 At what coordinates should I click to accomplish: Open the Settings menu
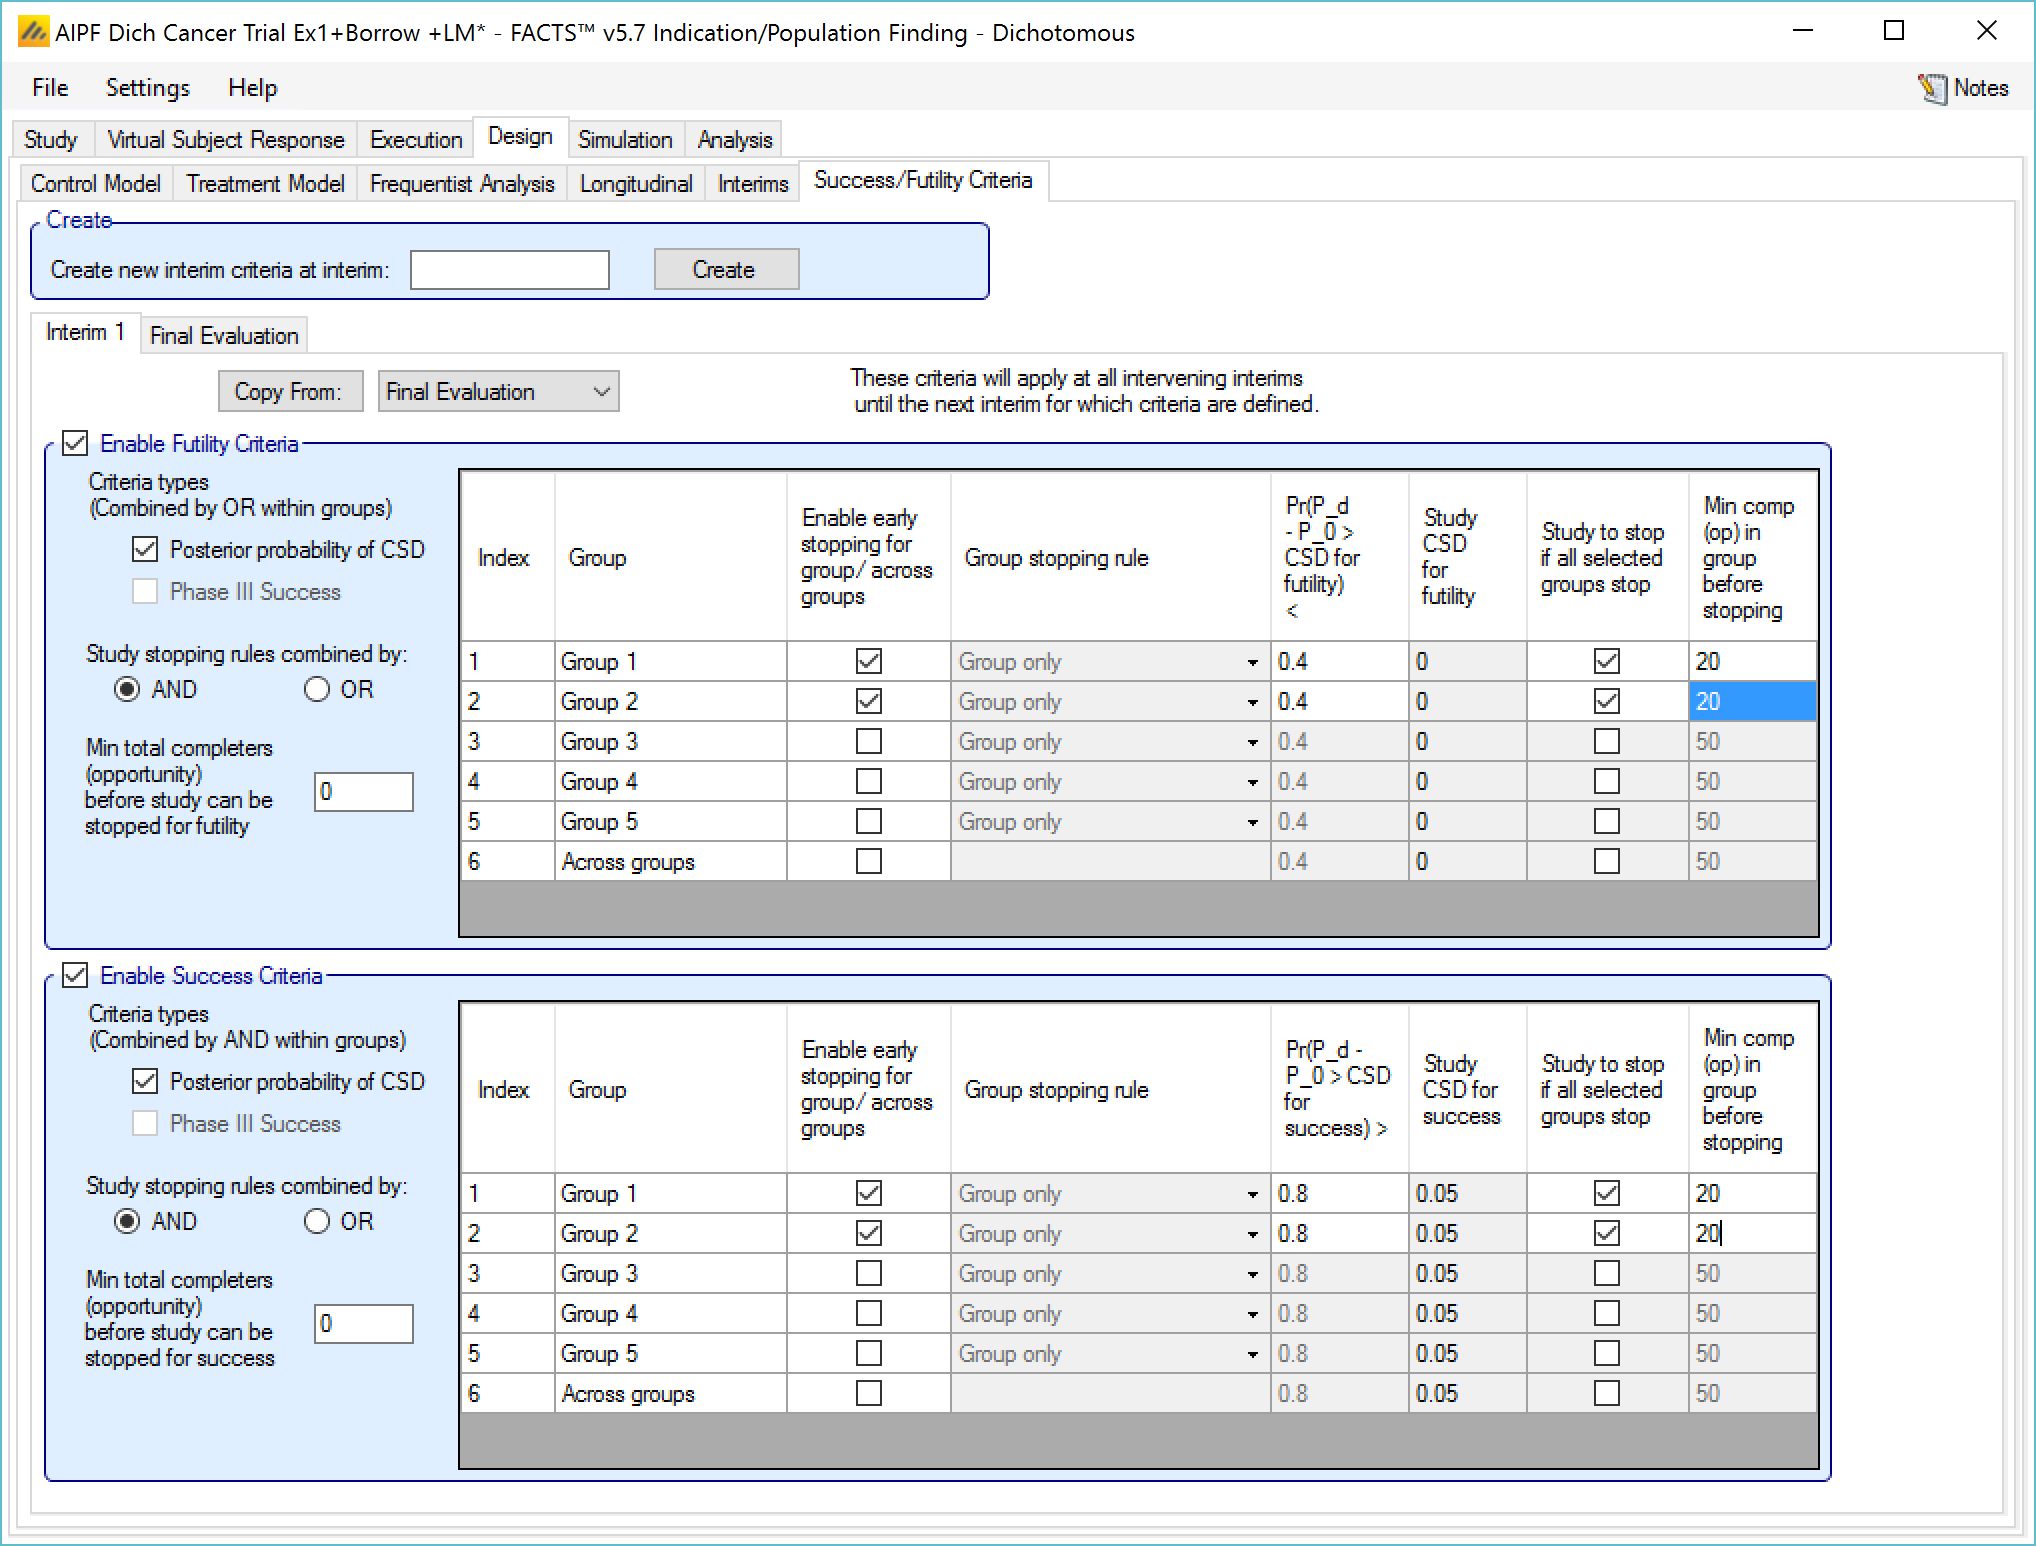(147, 88)
